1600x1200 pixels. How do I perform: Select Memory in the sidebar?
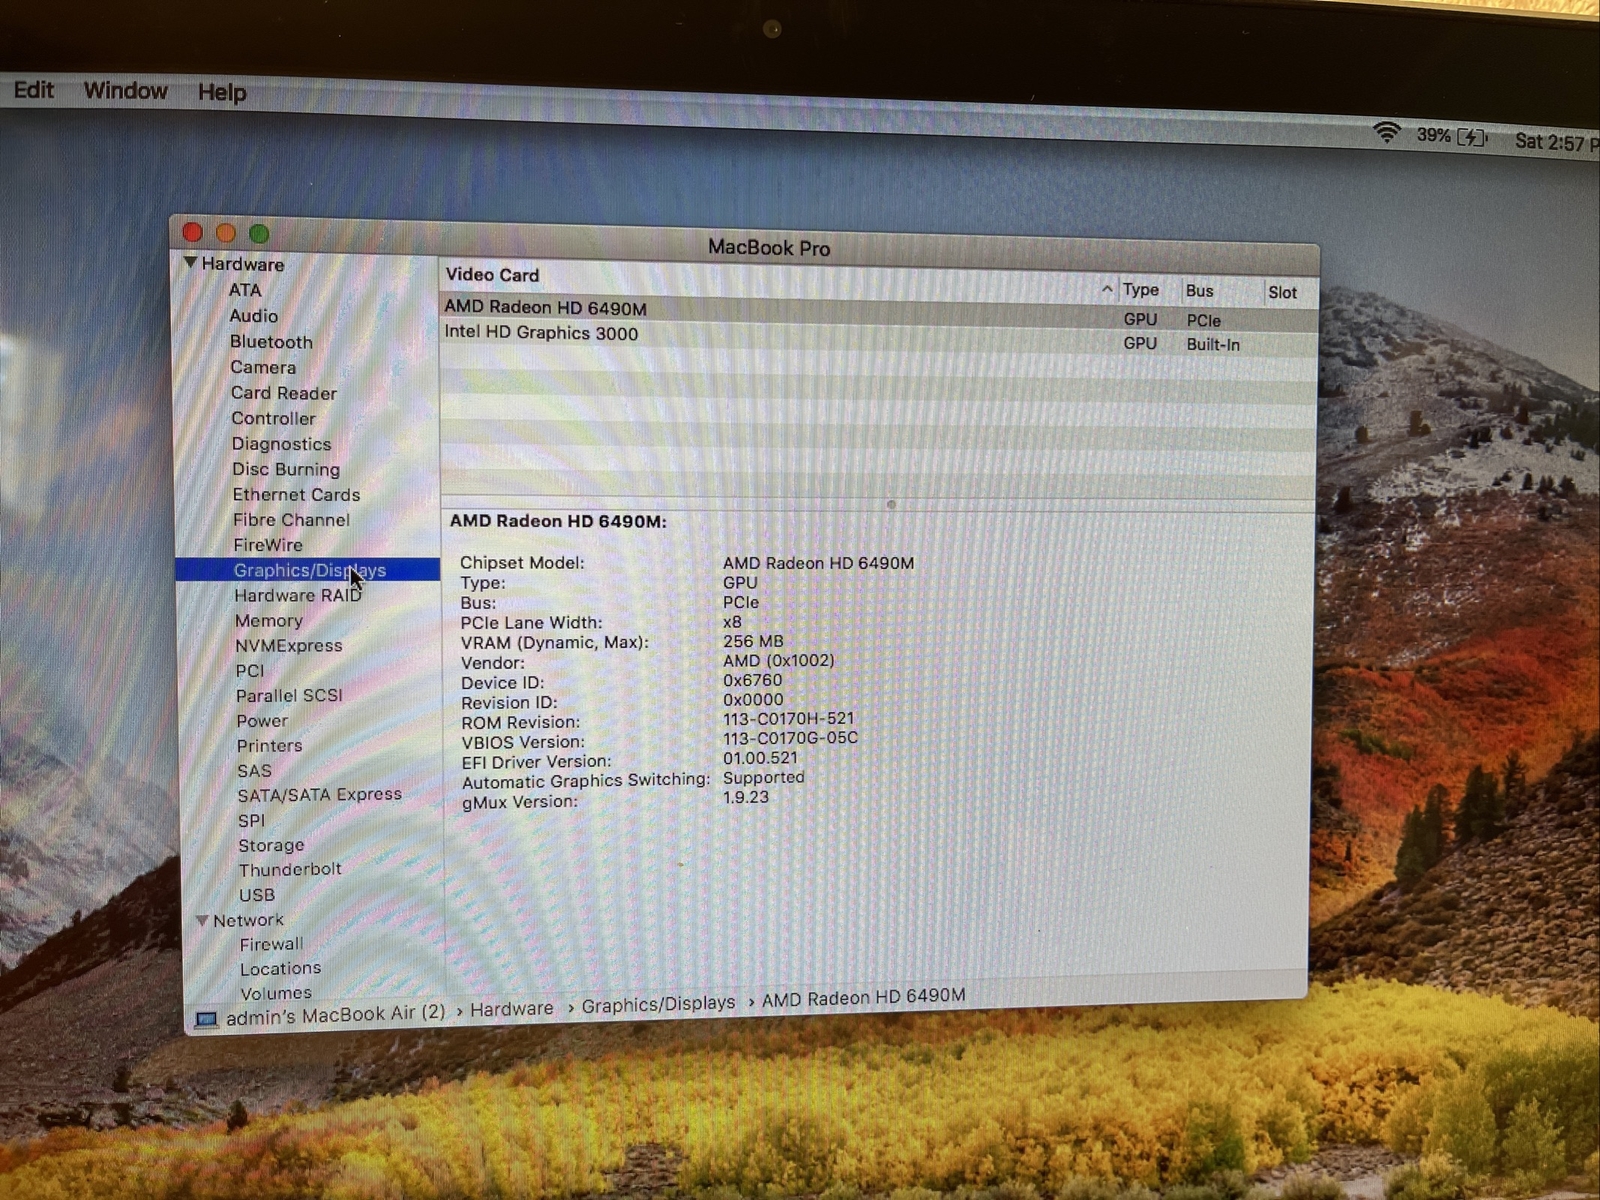point(268,621)
